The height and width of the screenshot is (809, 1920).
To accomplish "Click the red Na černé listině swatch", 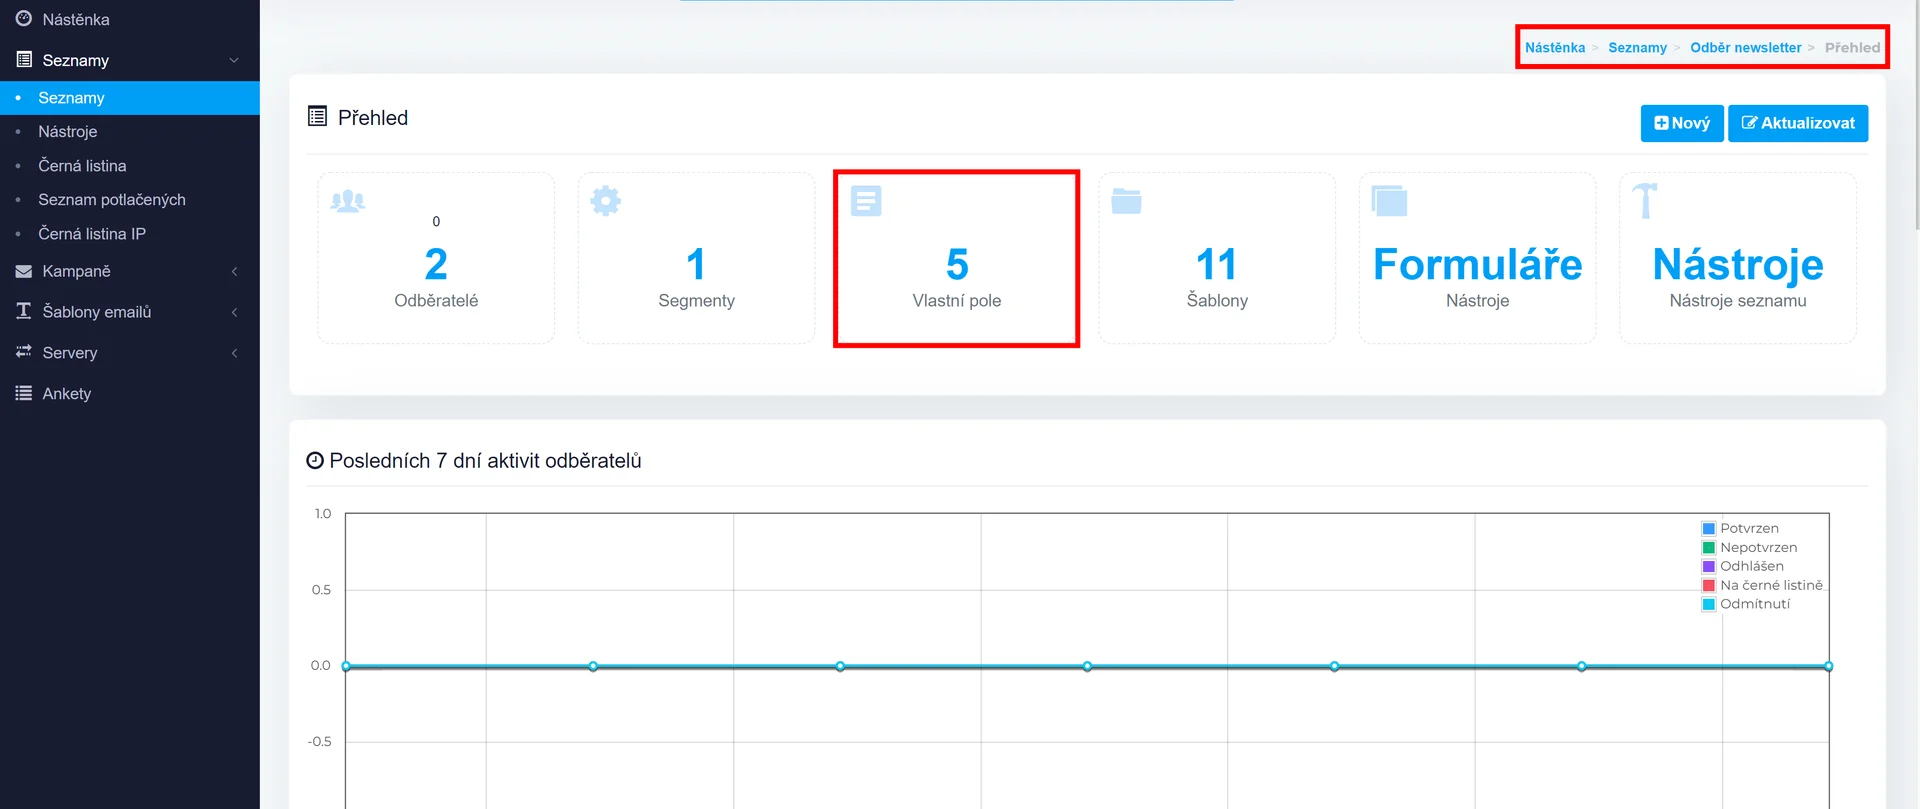I will pos(1709,585).
